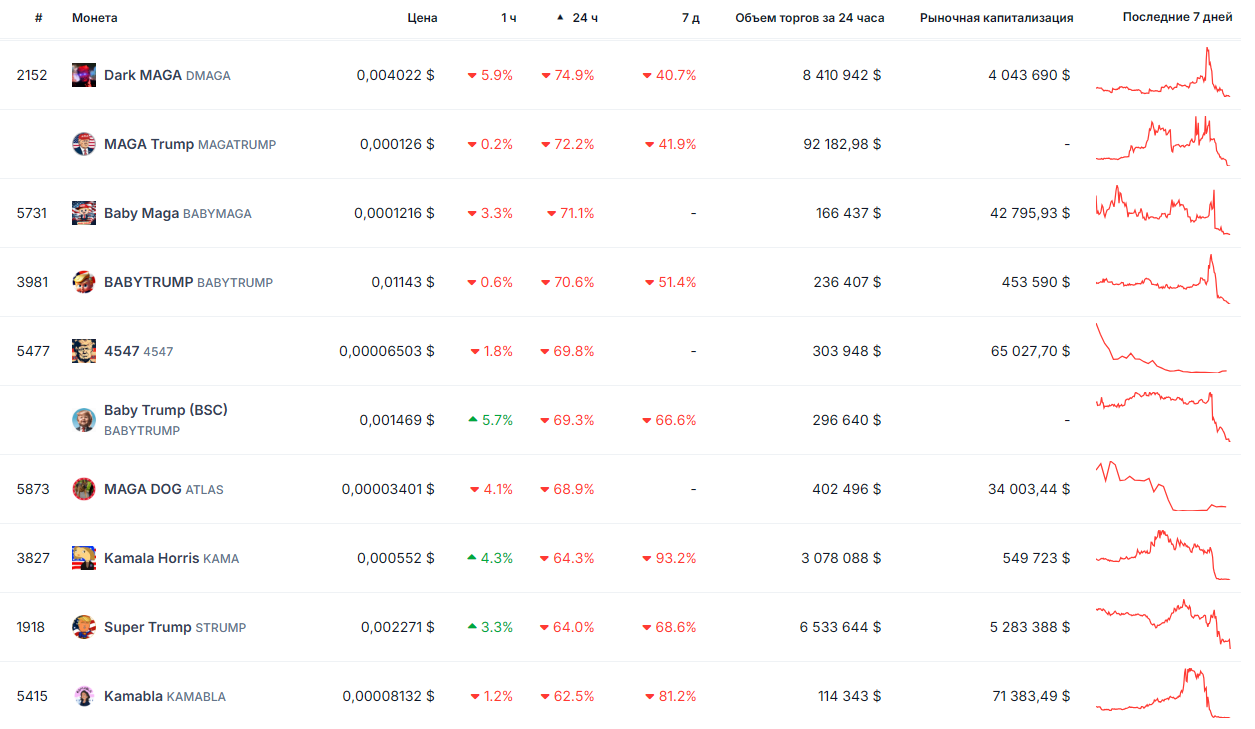Screen dimensions: 1255x729
Task: Click the price 0,00006503 $
Action: click(x=387, y=351)
